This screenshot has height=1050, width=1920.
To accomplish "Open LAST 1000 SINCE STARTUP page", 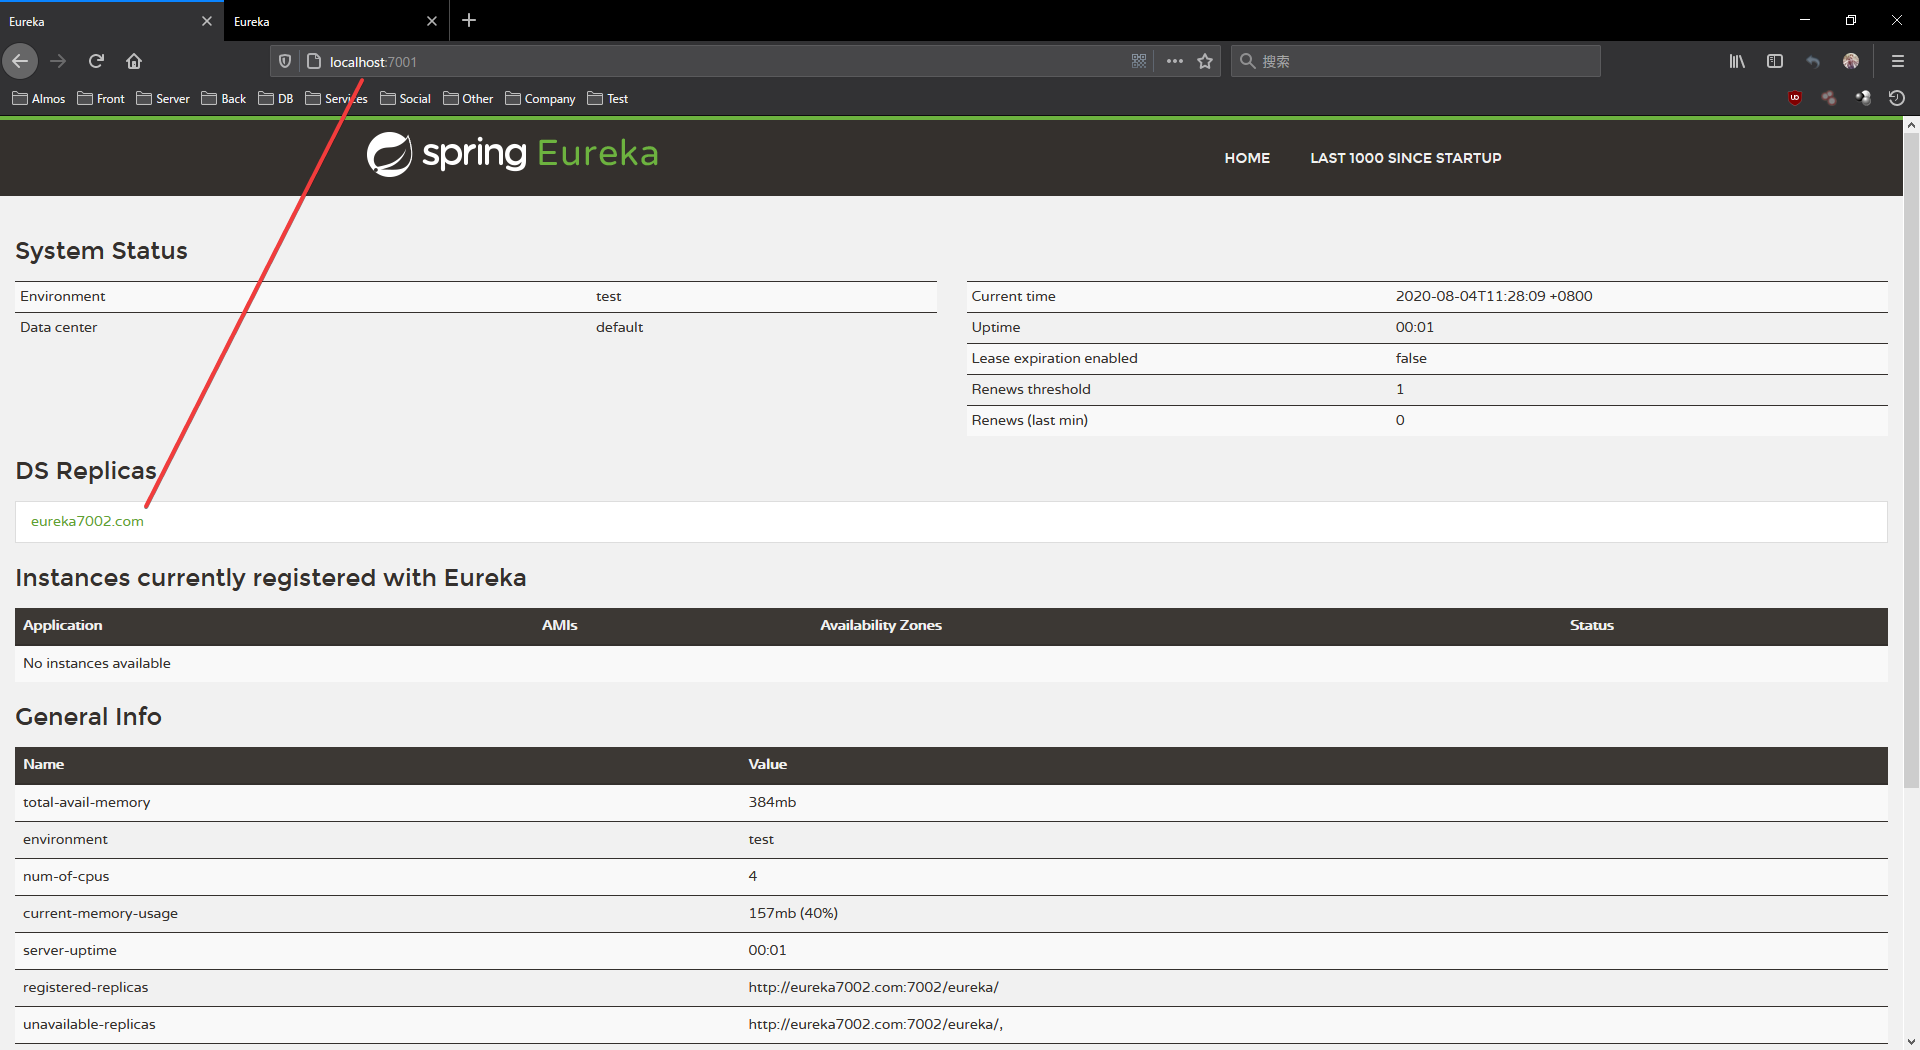I will click(x=1405, y=158).
